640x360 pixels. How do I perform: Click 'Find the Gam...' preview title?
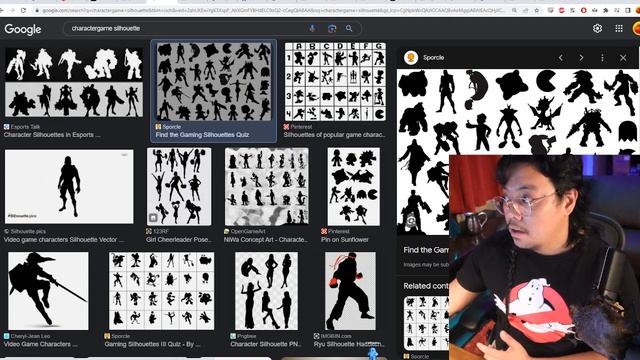426,250
